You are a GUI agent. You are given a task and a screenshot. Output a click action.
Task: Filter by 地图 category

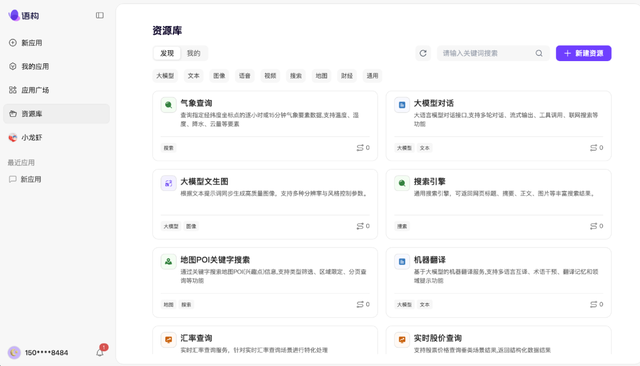tap(321, 76)
